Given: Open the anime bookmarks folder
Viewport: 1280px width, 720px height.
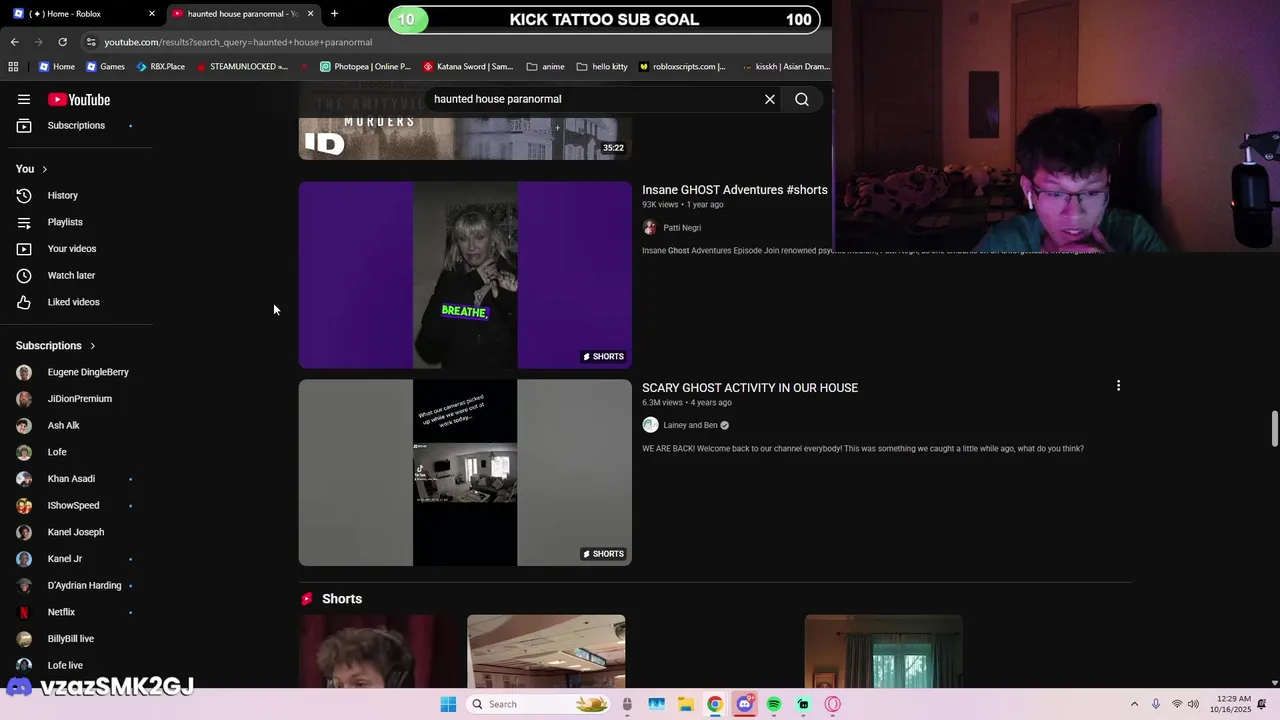Looking at the screenshot, I should click(545, 67).
